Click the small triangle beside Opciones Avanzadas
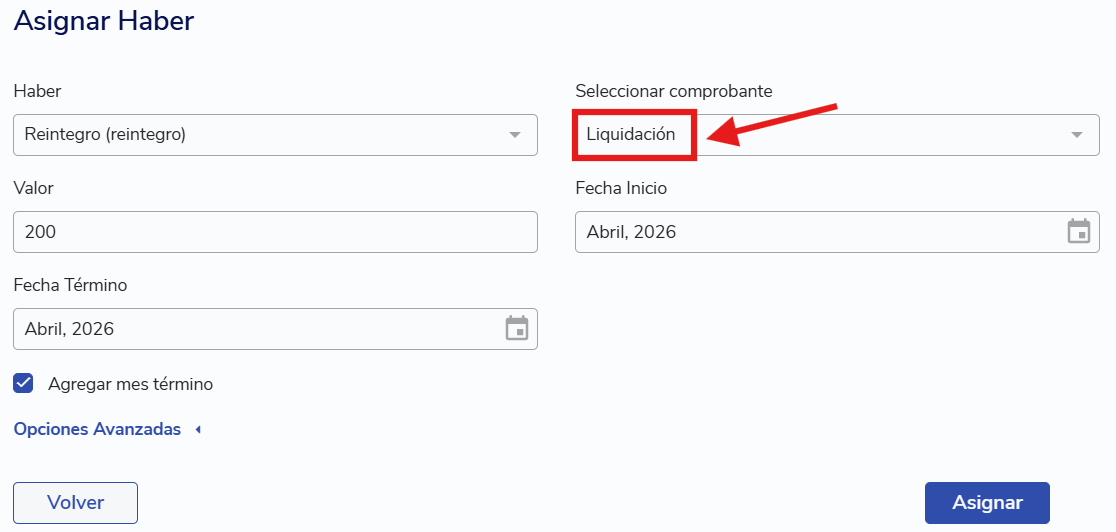Image resolution: width=1116 pixels, height=532 pixels. (x=198, y=430)
